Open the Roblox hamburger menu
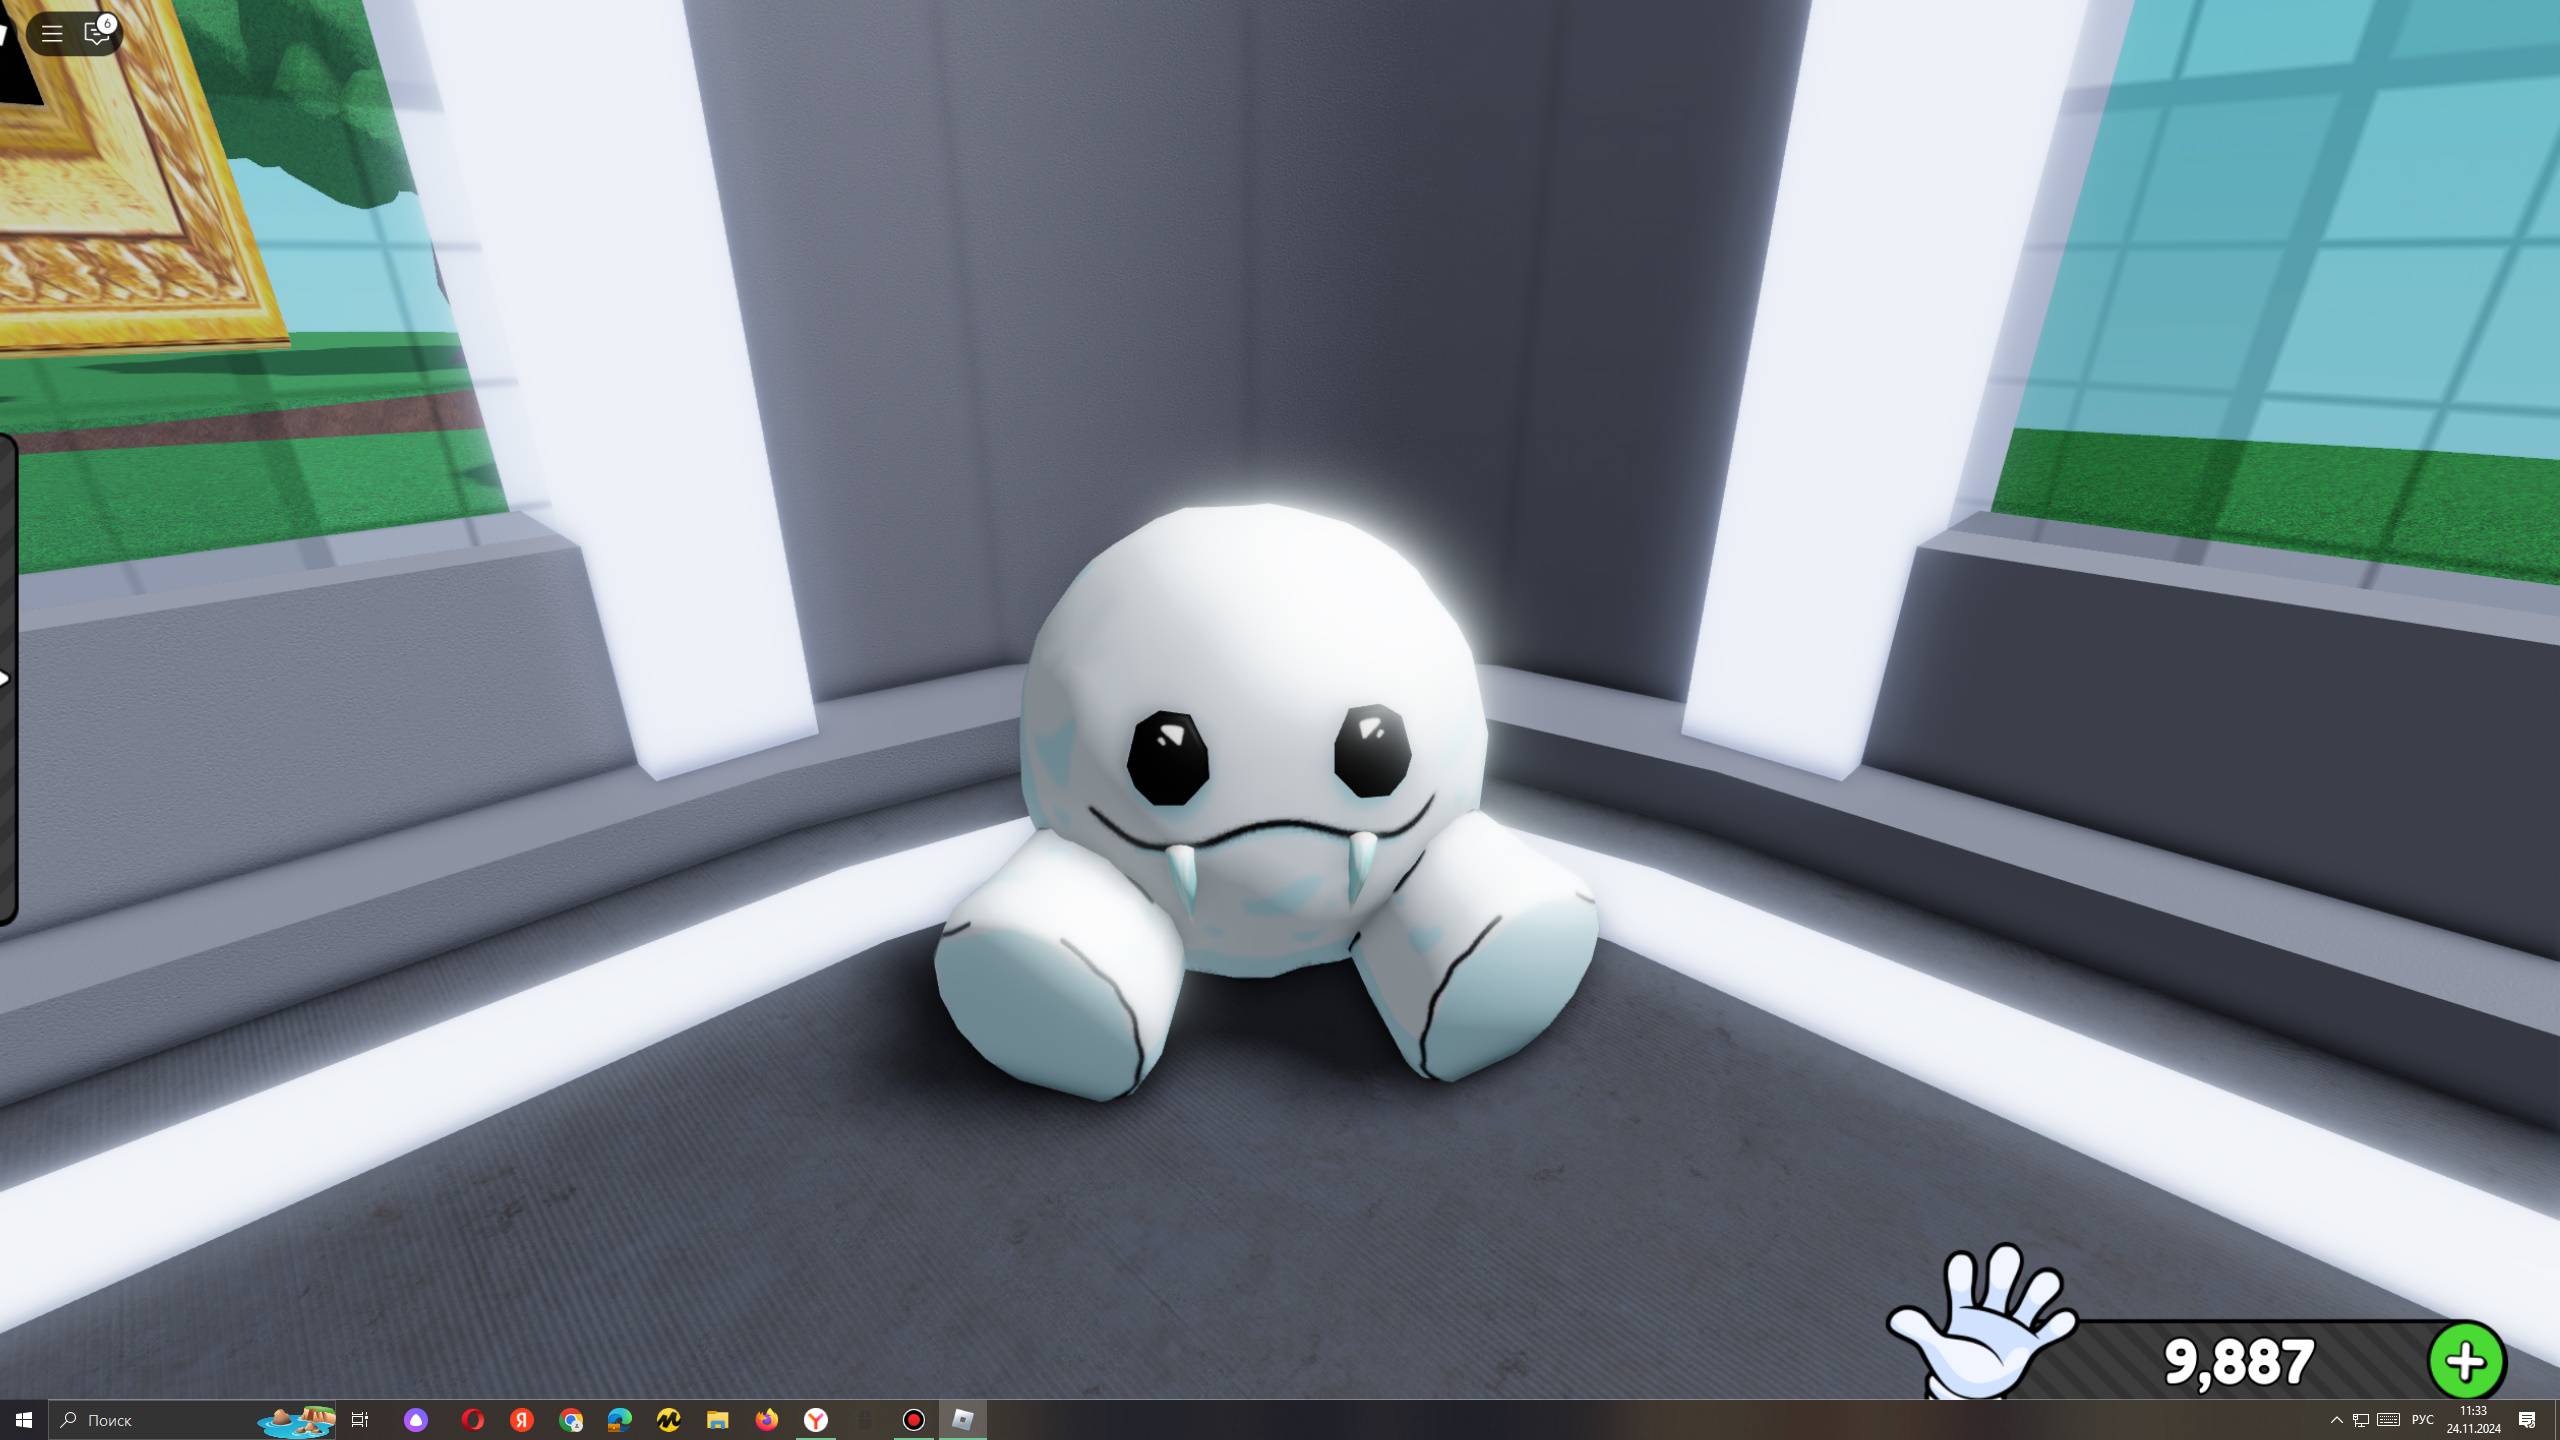The image size is (2560, 1440). 52,34
